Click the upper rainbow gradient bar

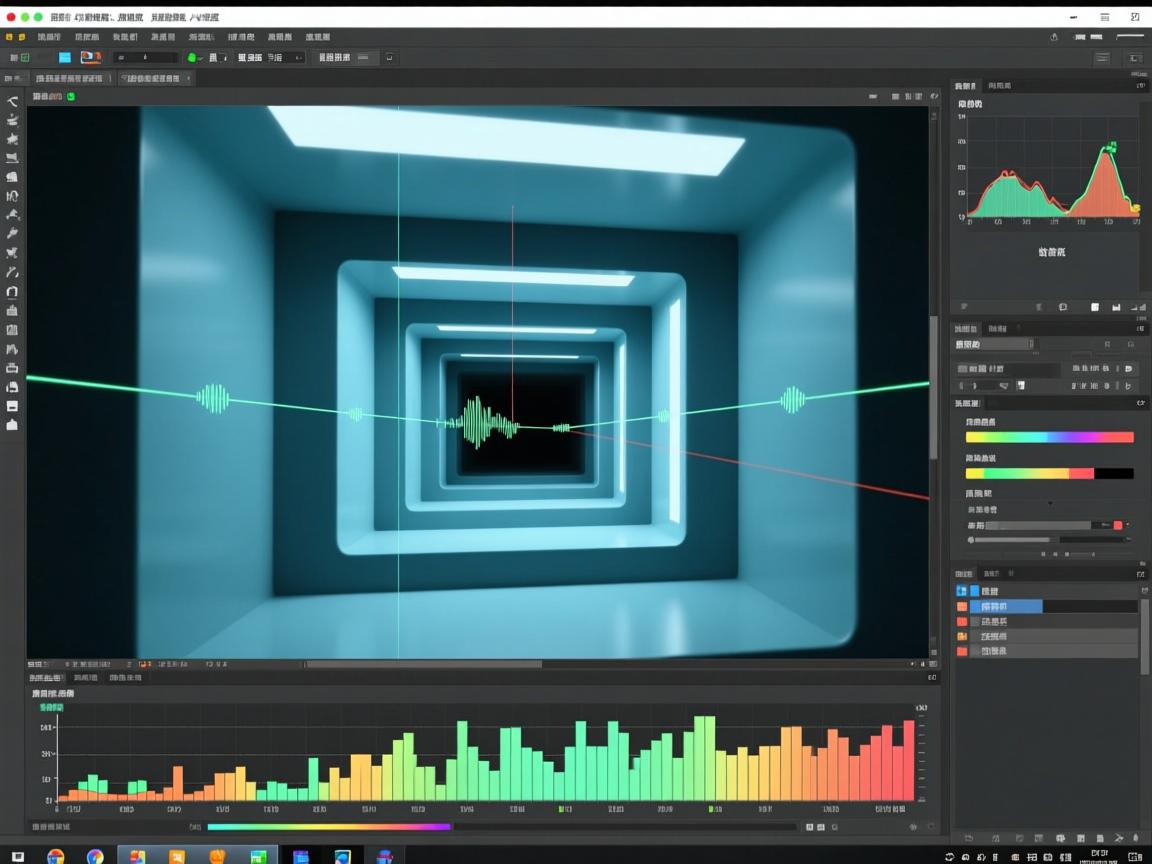pyautogui.click(x=1049, y=437)
